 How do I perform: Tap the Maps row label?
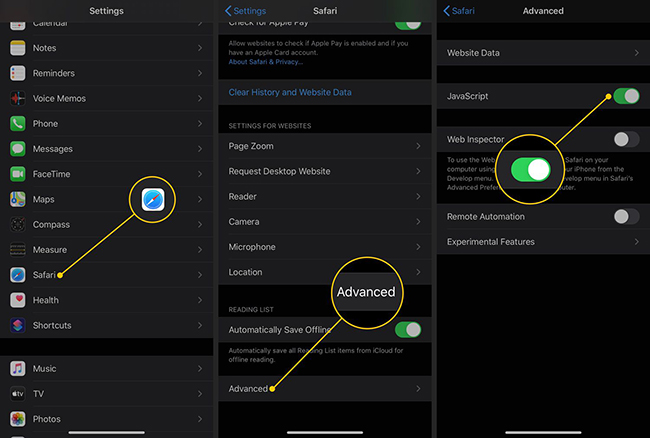tap(44, 199)
